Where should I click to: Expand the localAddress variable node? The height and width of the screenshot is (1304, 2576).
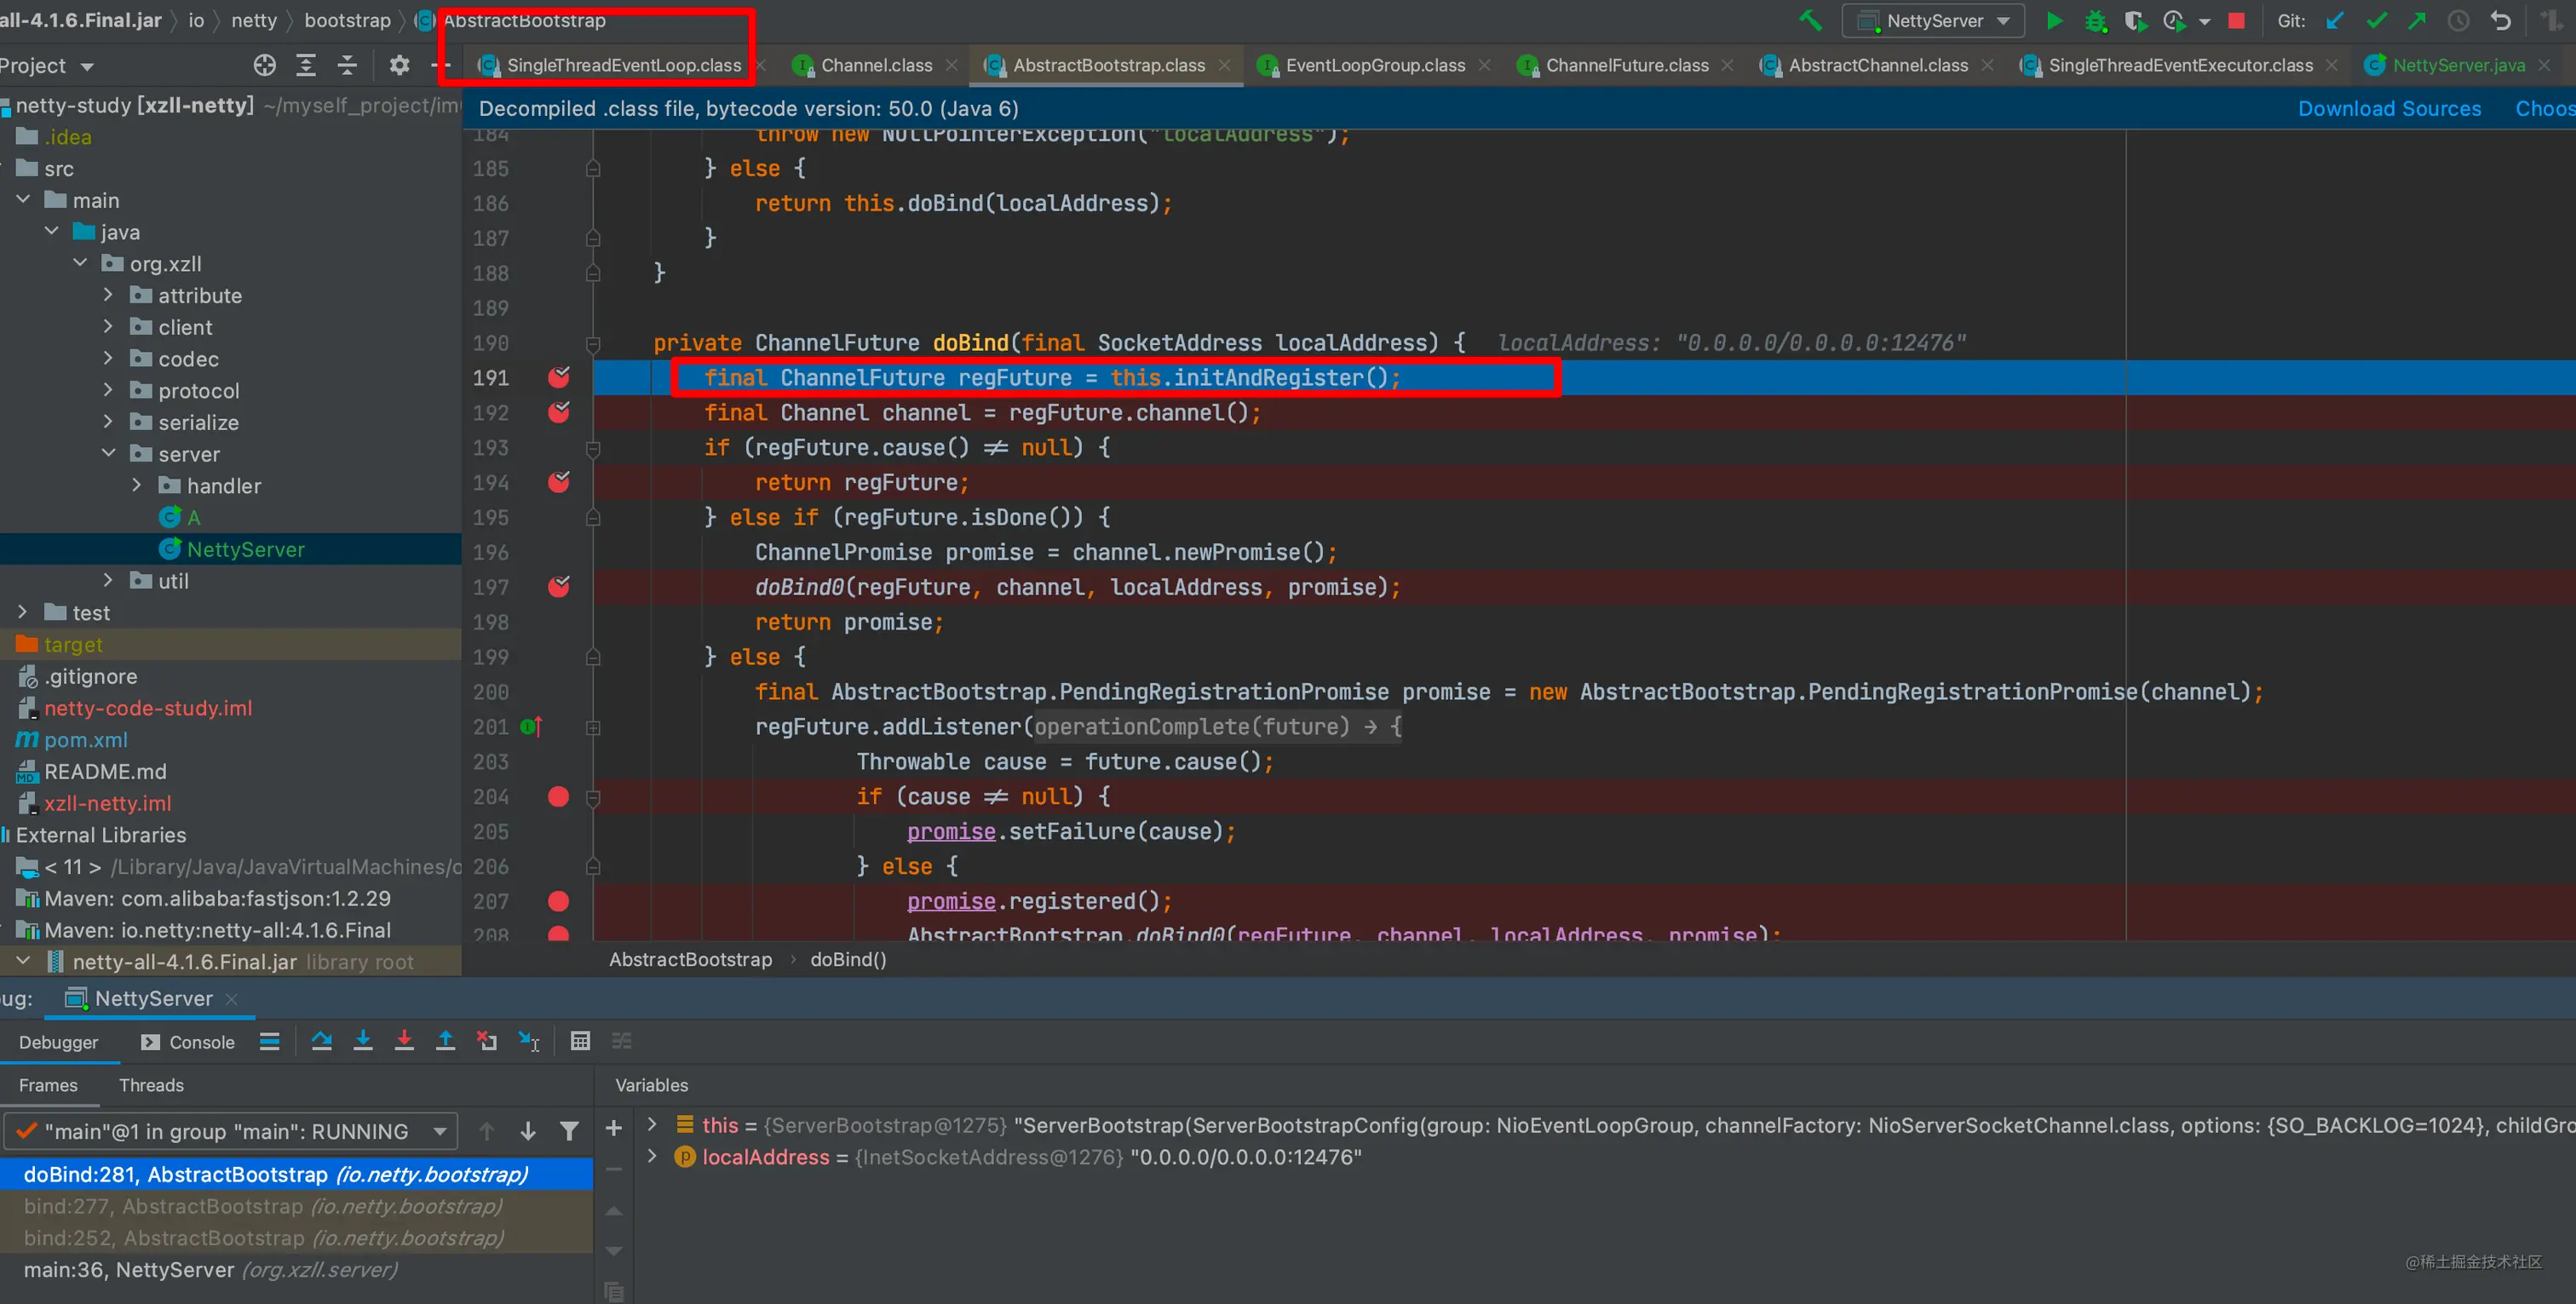click(652, 1157)
